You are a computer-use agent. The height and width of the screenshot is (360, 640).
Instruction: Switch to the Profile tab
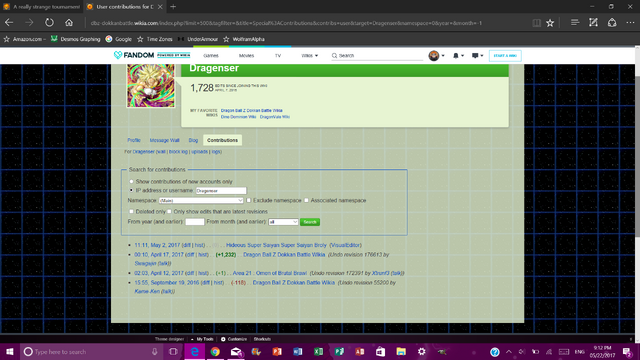tap(133, 140)
